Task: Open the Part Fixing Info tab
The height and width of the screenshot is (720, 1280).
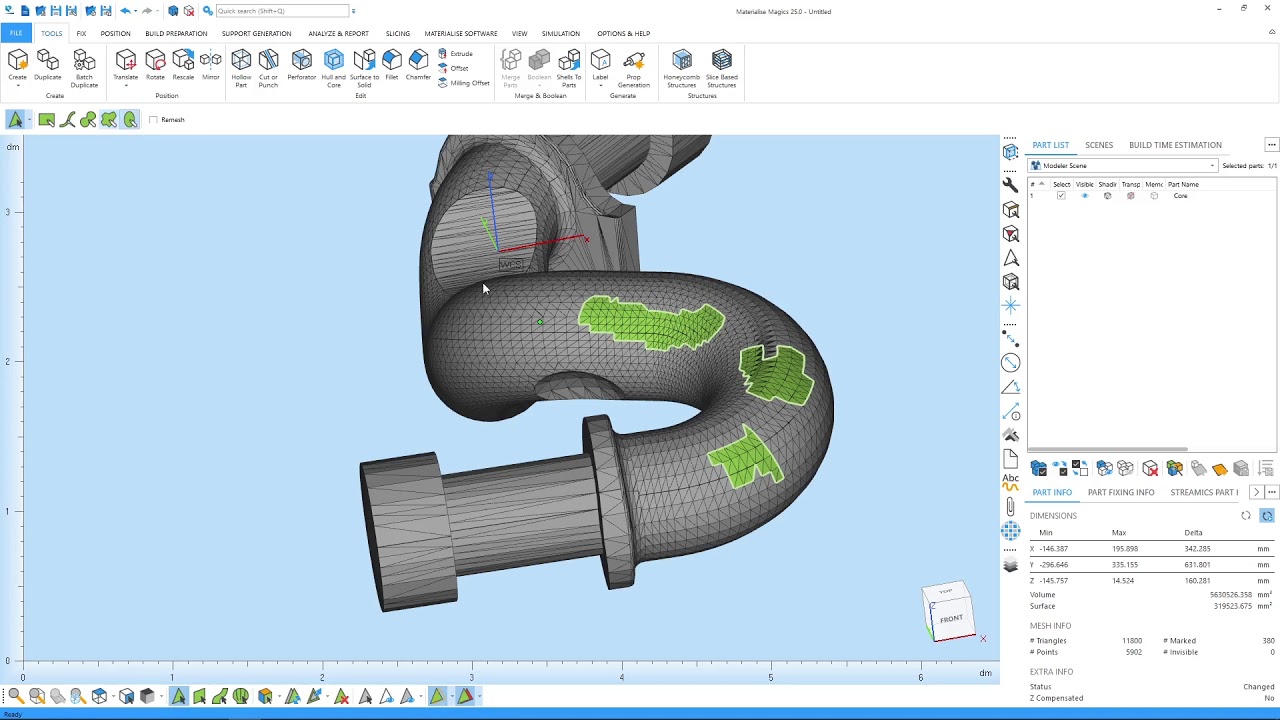Action: [1121, 492]
